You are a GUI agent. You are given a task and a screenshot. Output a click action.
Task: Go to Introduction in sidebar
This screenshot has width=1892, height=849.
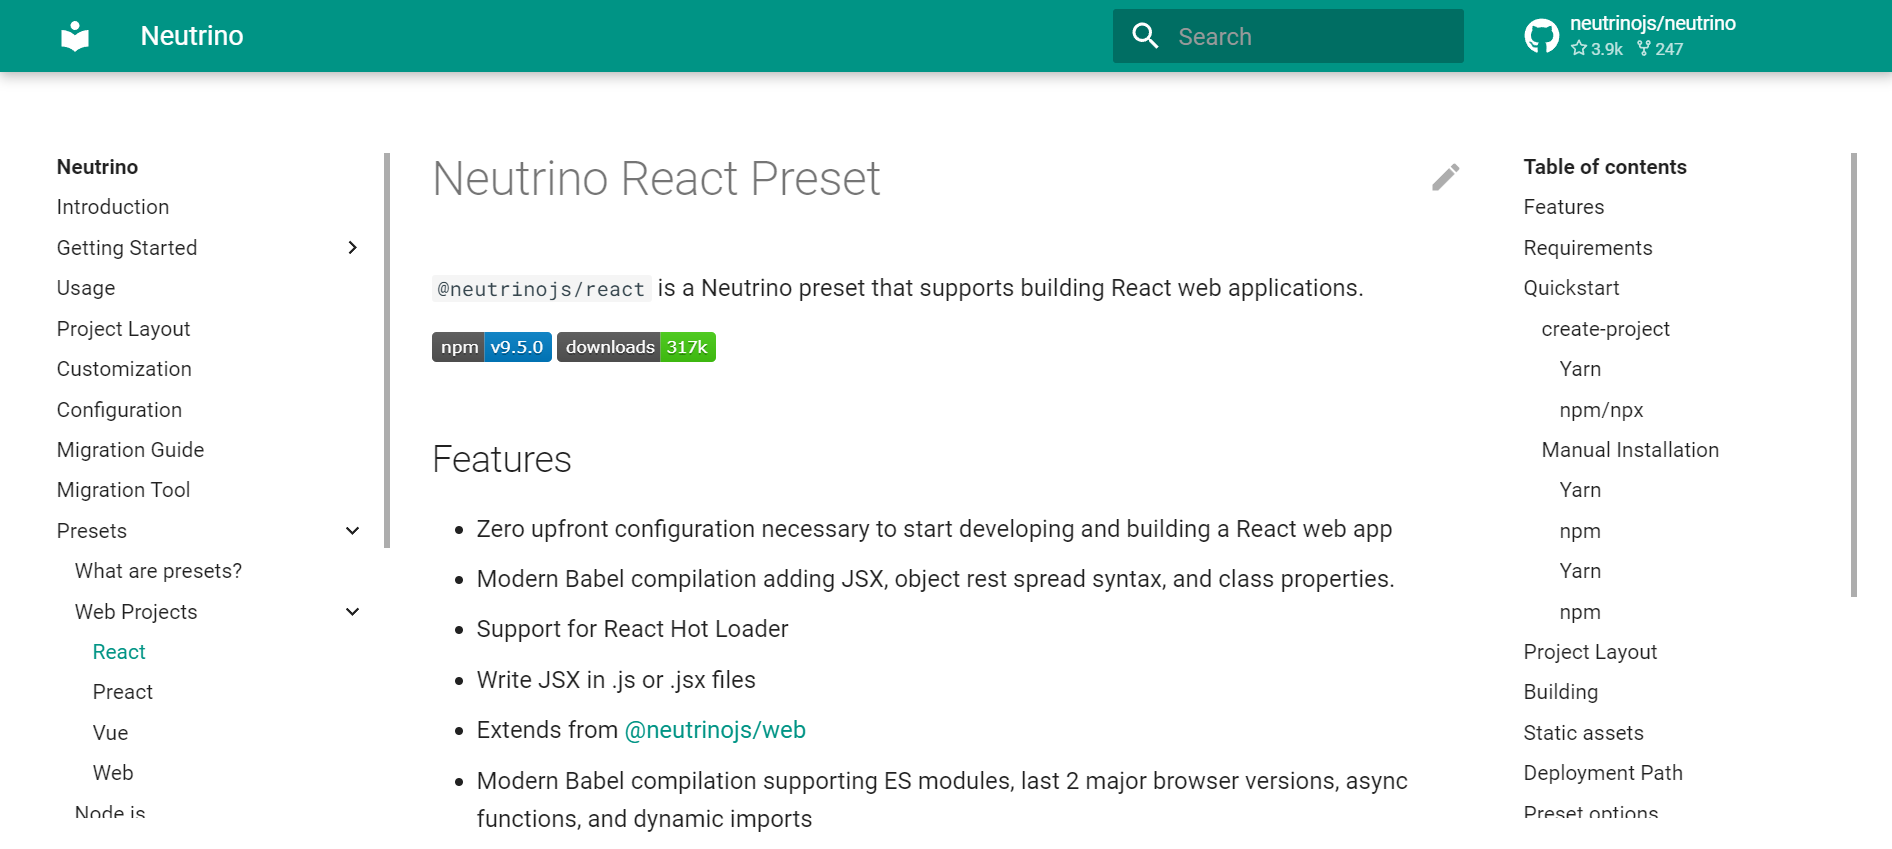113,207
